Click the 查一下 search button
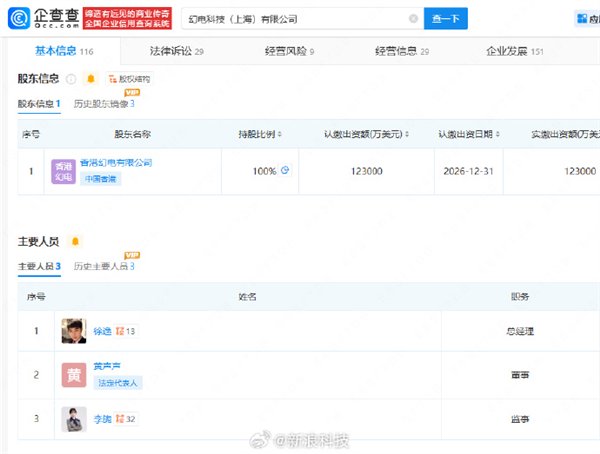Screen dimensions: 600x454 tap(445, 18)
